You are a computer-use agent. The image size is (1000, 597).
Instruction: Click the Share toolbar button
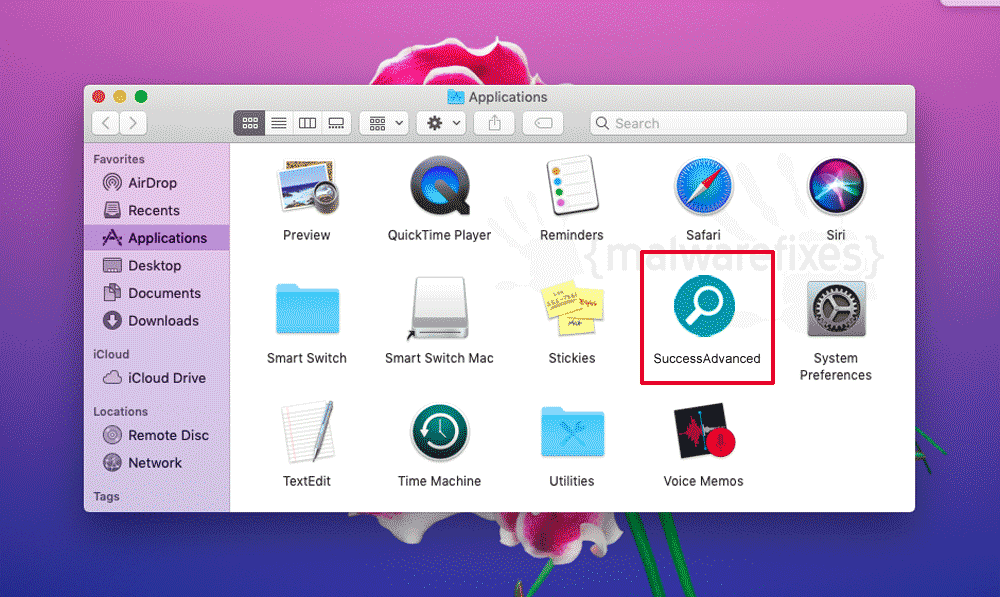(494, 123)
